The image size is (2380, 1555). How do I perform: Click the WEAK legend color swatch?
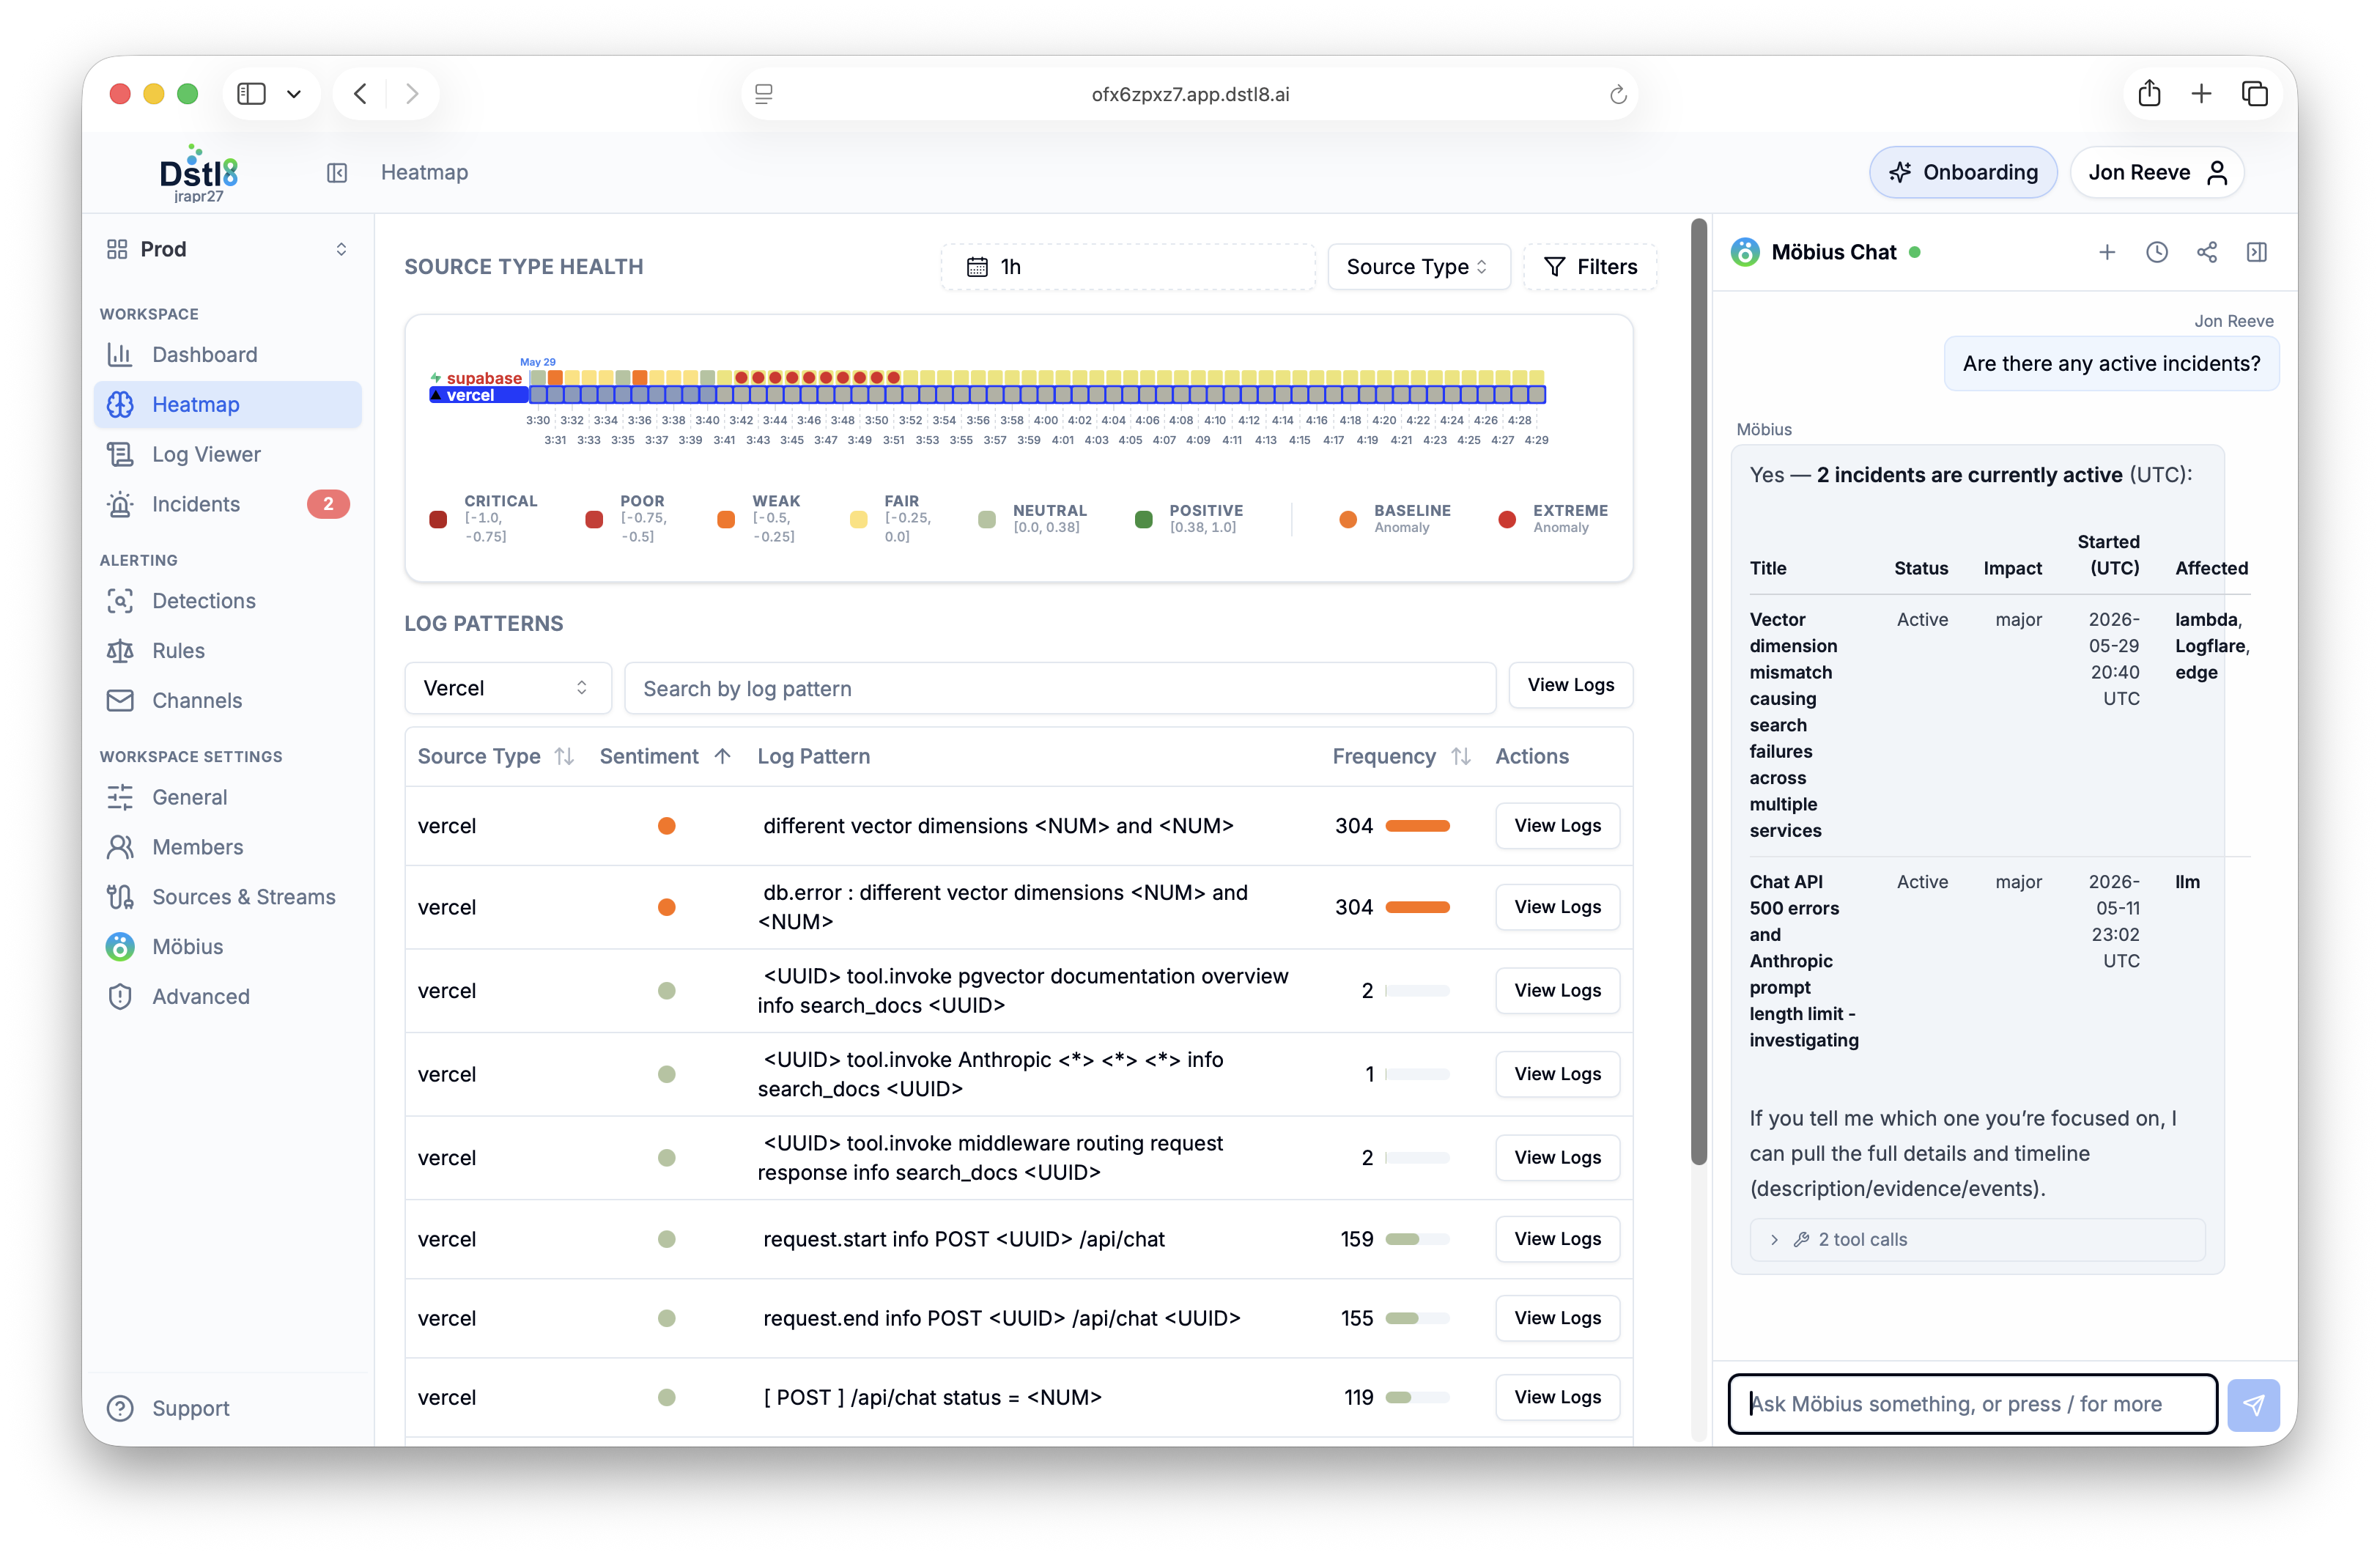[x=727, y=520]
